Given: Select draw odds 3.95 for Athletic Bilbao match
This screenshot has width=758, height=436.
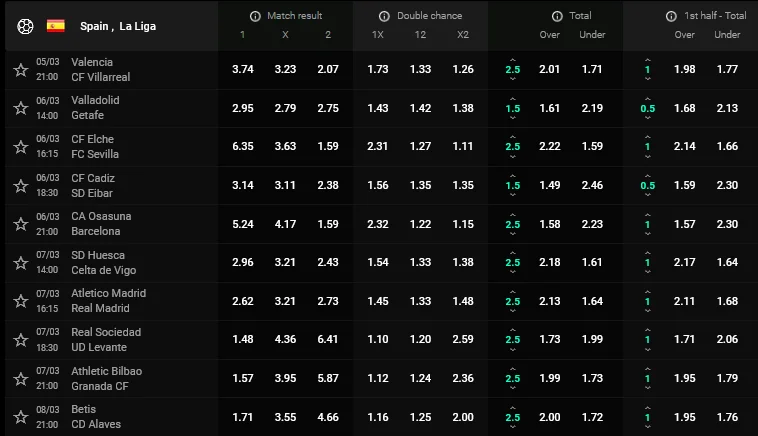Looking at the screenshot, I should 285,378.
